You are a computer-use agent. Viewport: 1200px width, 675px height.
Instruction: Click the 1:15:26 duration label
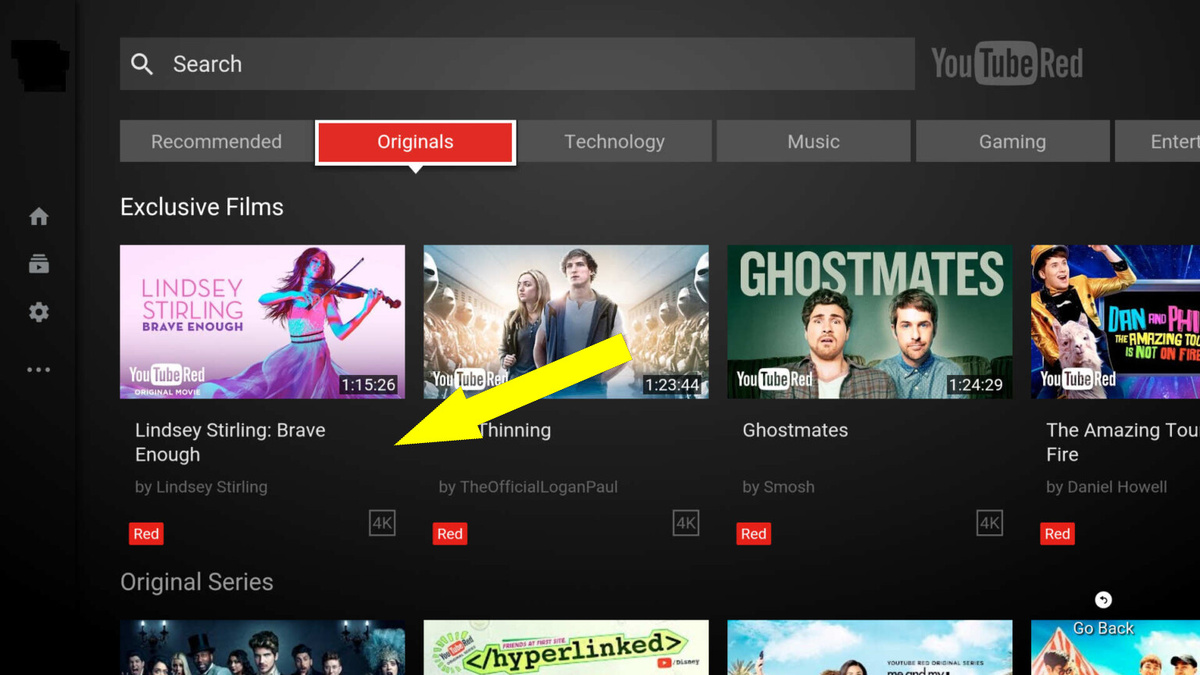[368, 384]
